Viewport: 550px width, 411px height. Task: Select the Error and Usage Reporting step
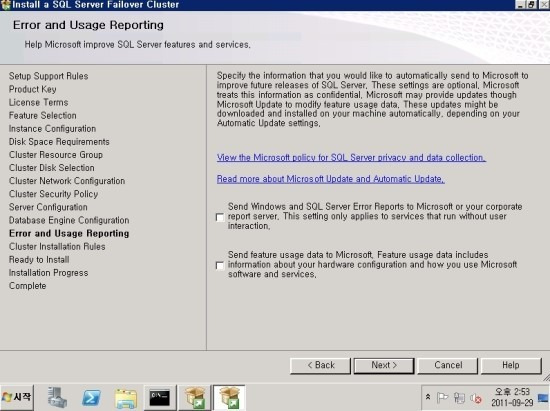tap(69, 234)
